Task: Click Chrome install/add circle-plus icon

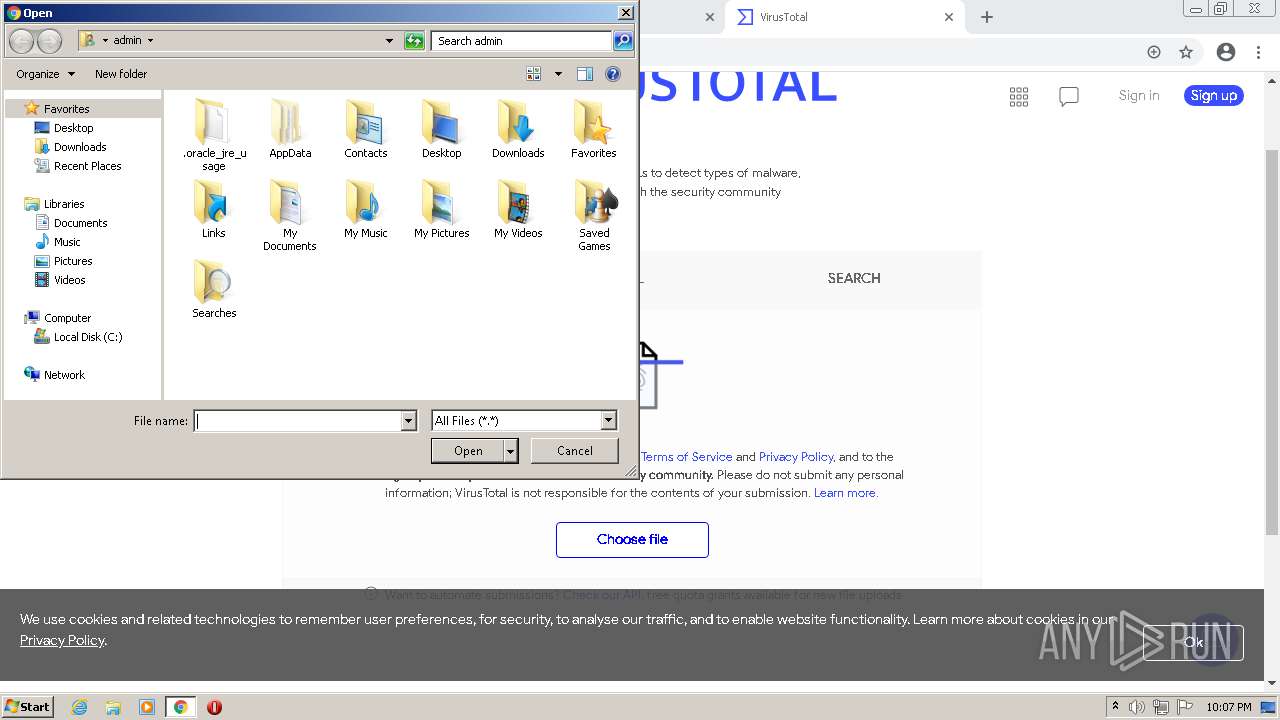Action: (x=1154, y=52)
